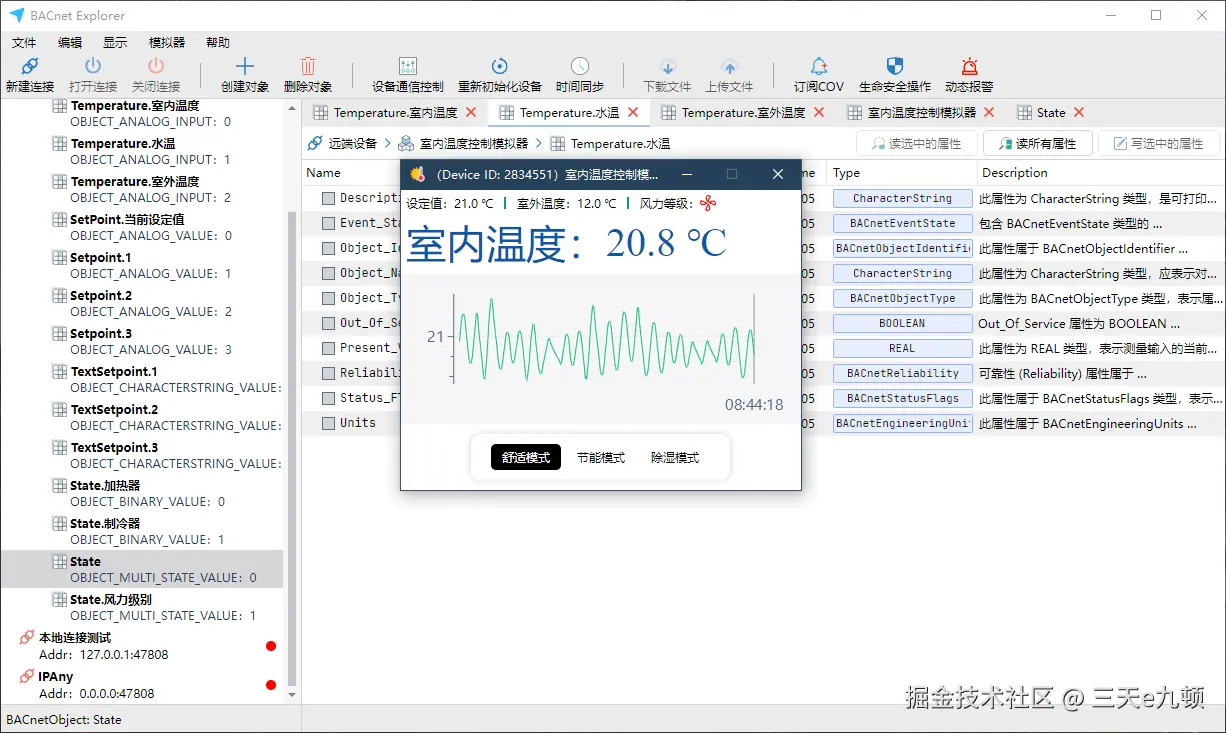This screenshot has width=1226, height=733.
Task: Sort by the Description column header
Action: (x=1100, y=173)
